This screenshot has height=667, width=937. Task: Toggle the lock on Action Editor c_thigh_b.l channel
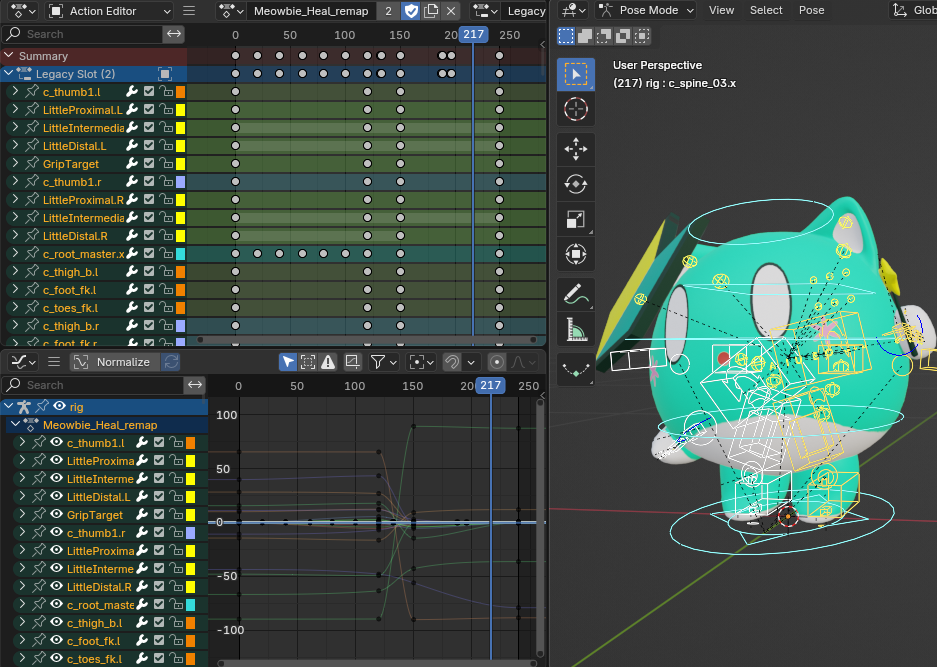tap(166, 271)
